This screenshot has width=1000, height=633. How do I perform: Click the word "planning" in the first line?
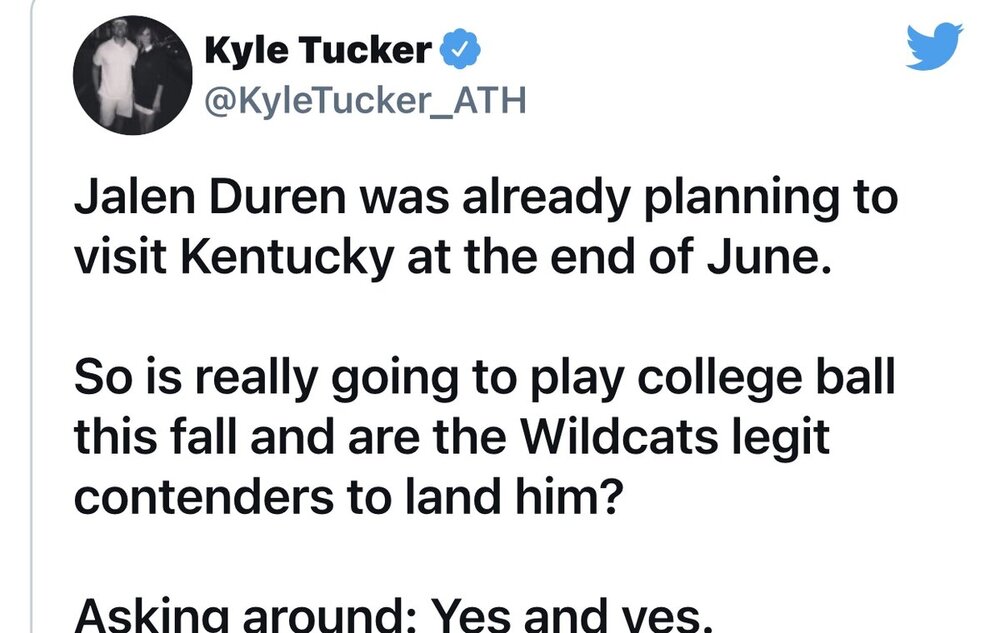741,198
